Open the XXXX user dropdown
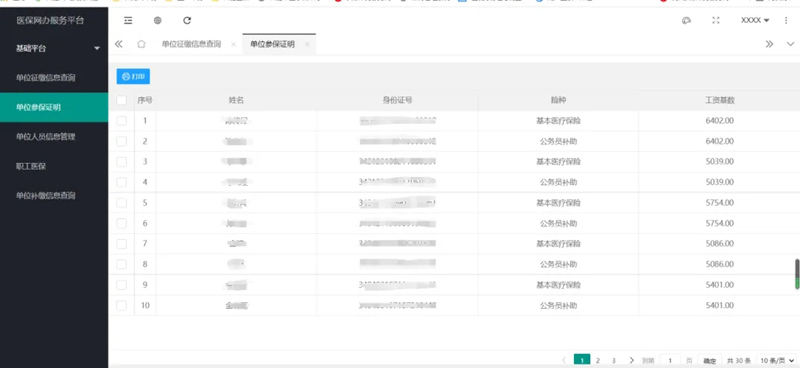Screen dimensions: 800x368 coord(755,20)
